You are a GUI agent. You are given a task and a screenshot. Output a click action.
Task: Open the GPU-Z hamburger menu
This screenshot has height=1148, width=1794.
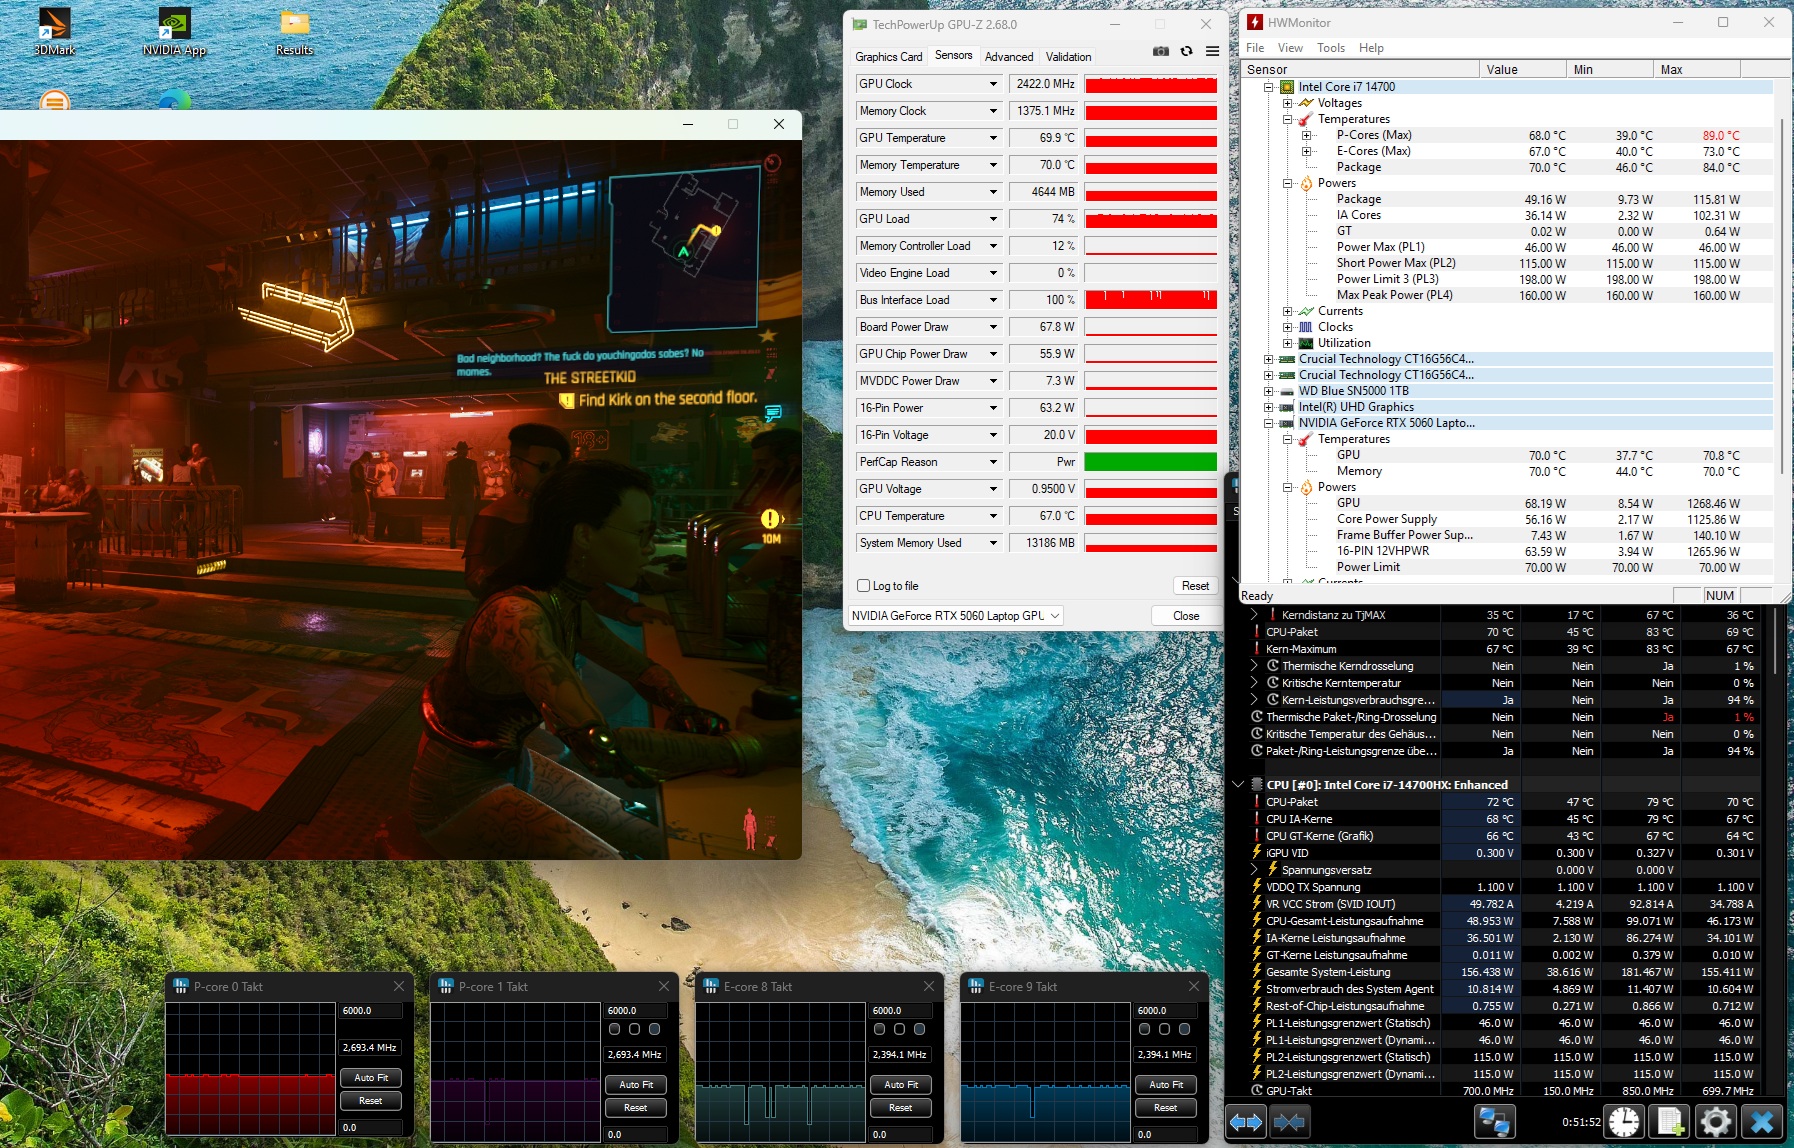click(1212, 51)
